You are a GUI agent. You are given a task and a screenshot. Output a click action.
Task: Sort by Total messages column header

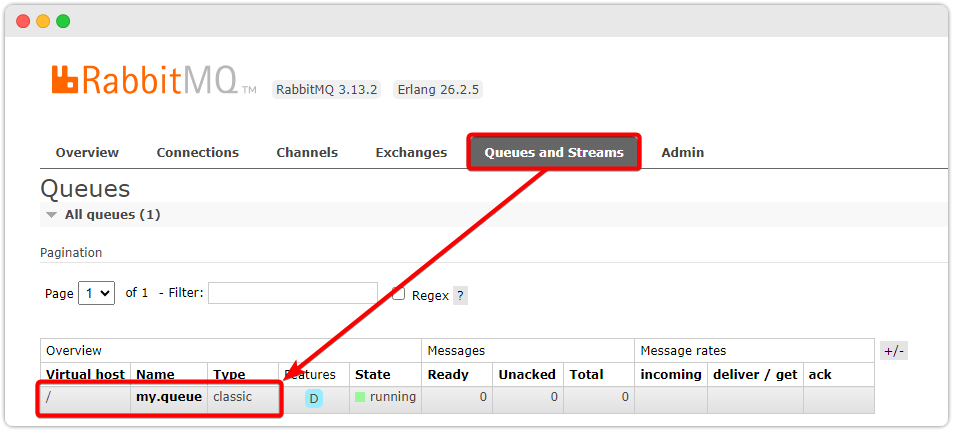(x=586, y=374)
